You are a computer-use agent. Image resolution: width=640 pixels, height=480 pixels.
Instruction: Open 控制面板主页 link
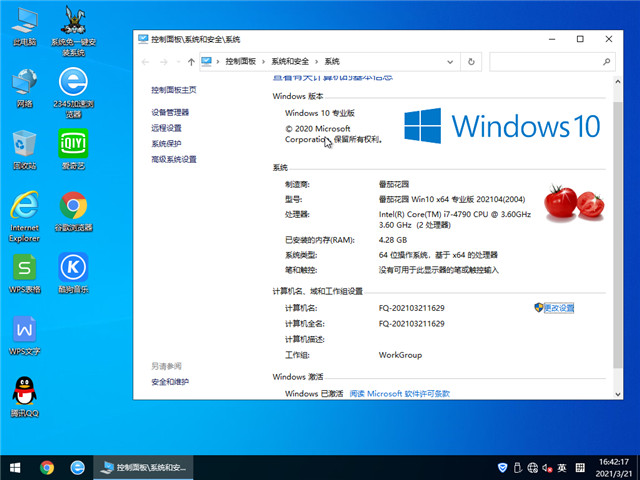173,90
